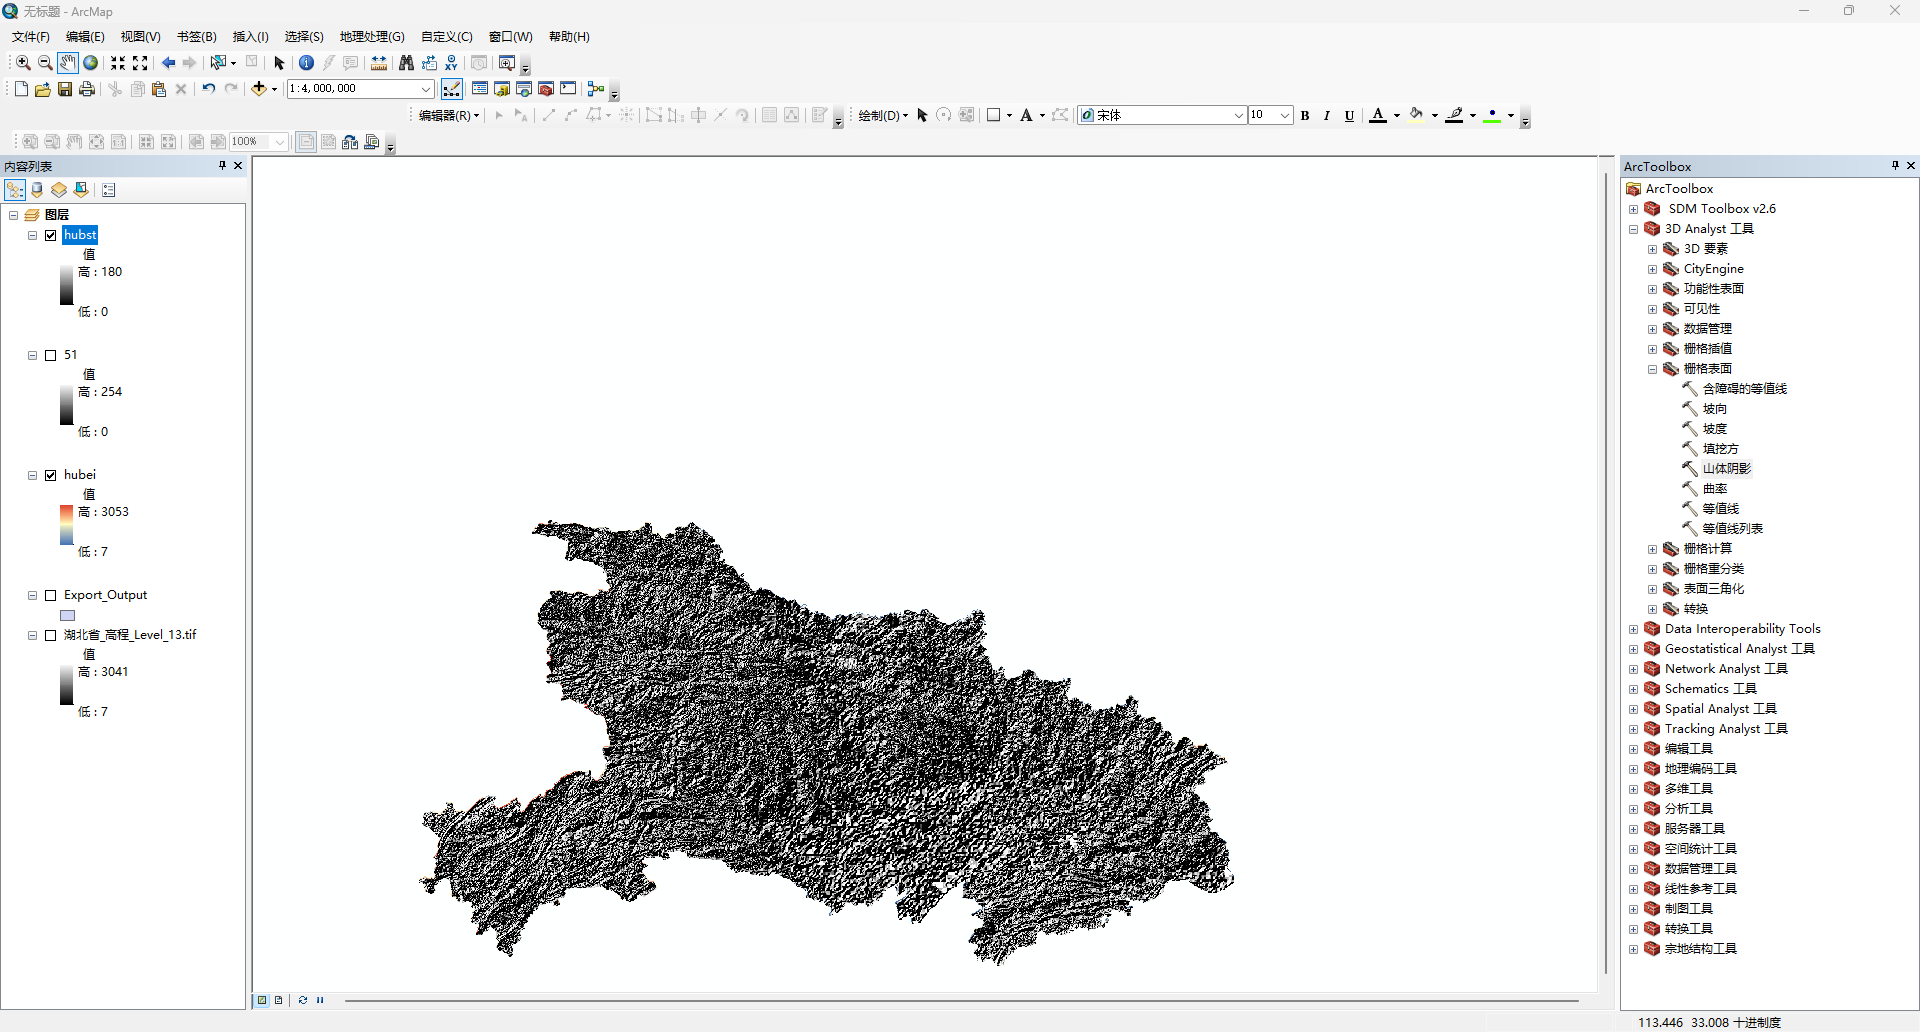Open the 窗口(W) menu
This screenshot has height=1032, width=1920.
click(510, 37)
